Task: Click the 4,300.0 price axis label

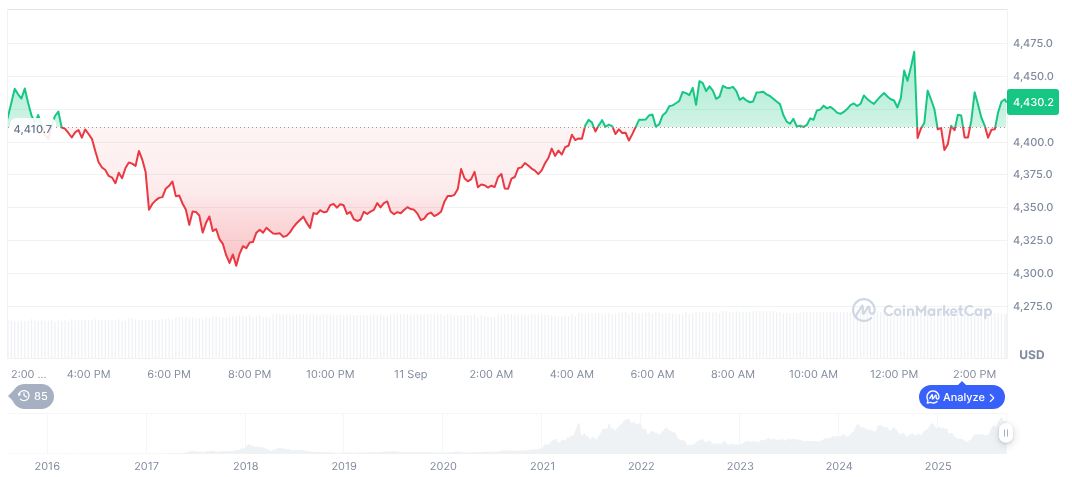Action: [1032, 273]
